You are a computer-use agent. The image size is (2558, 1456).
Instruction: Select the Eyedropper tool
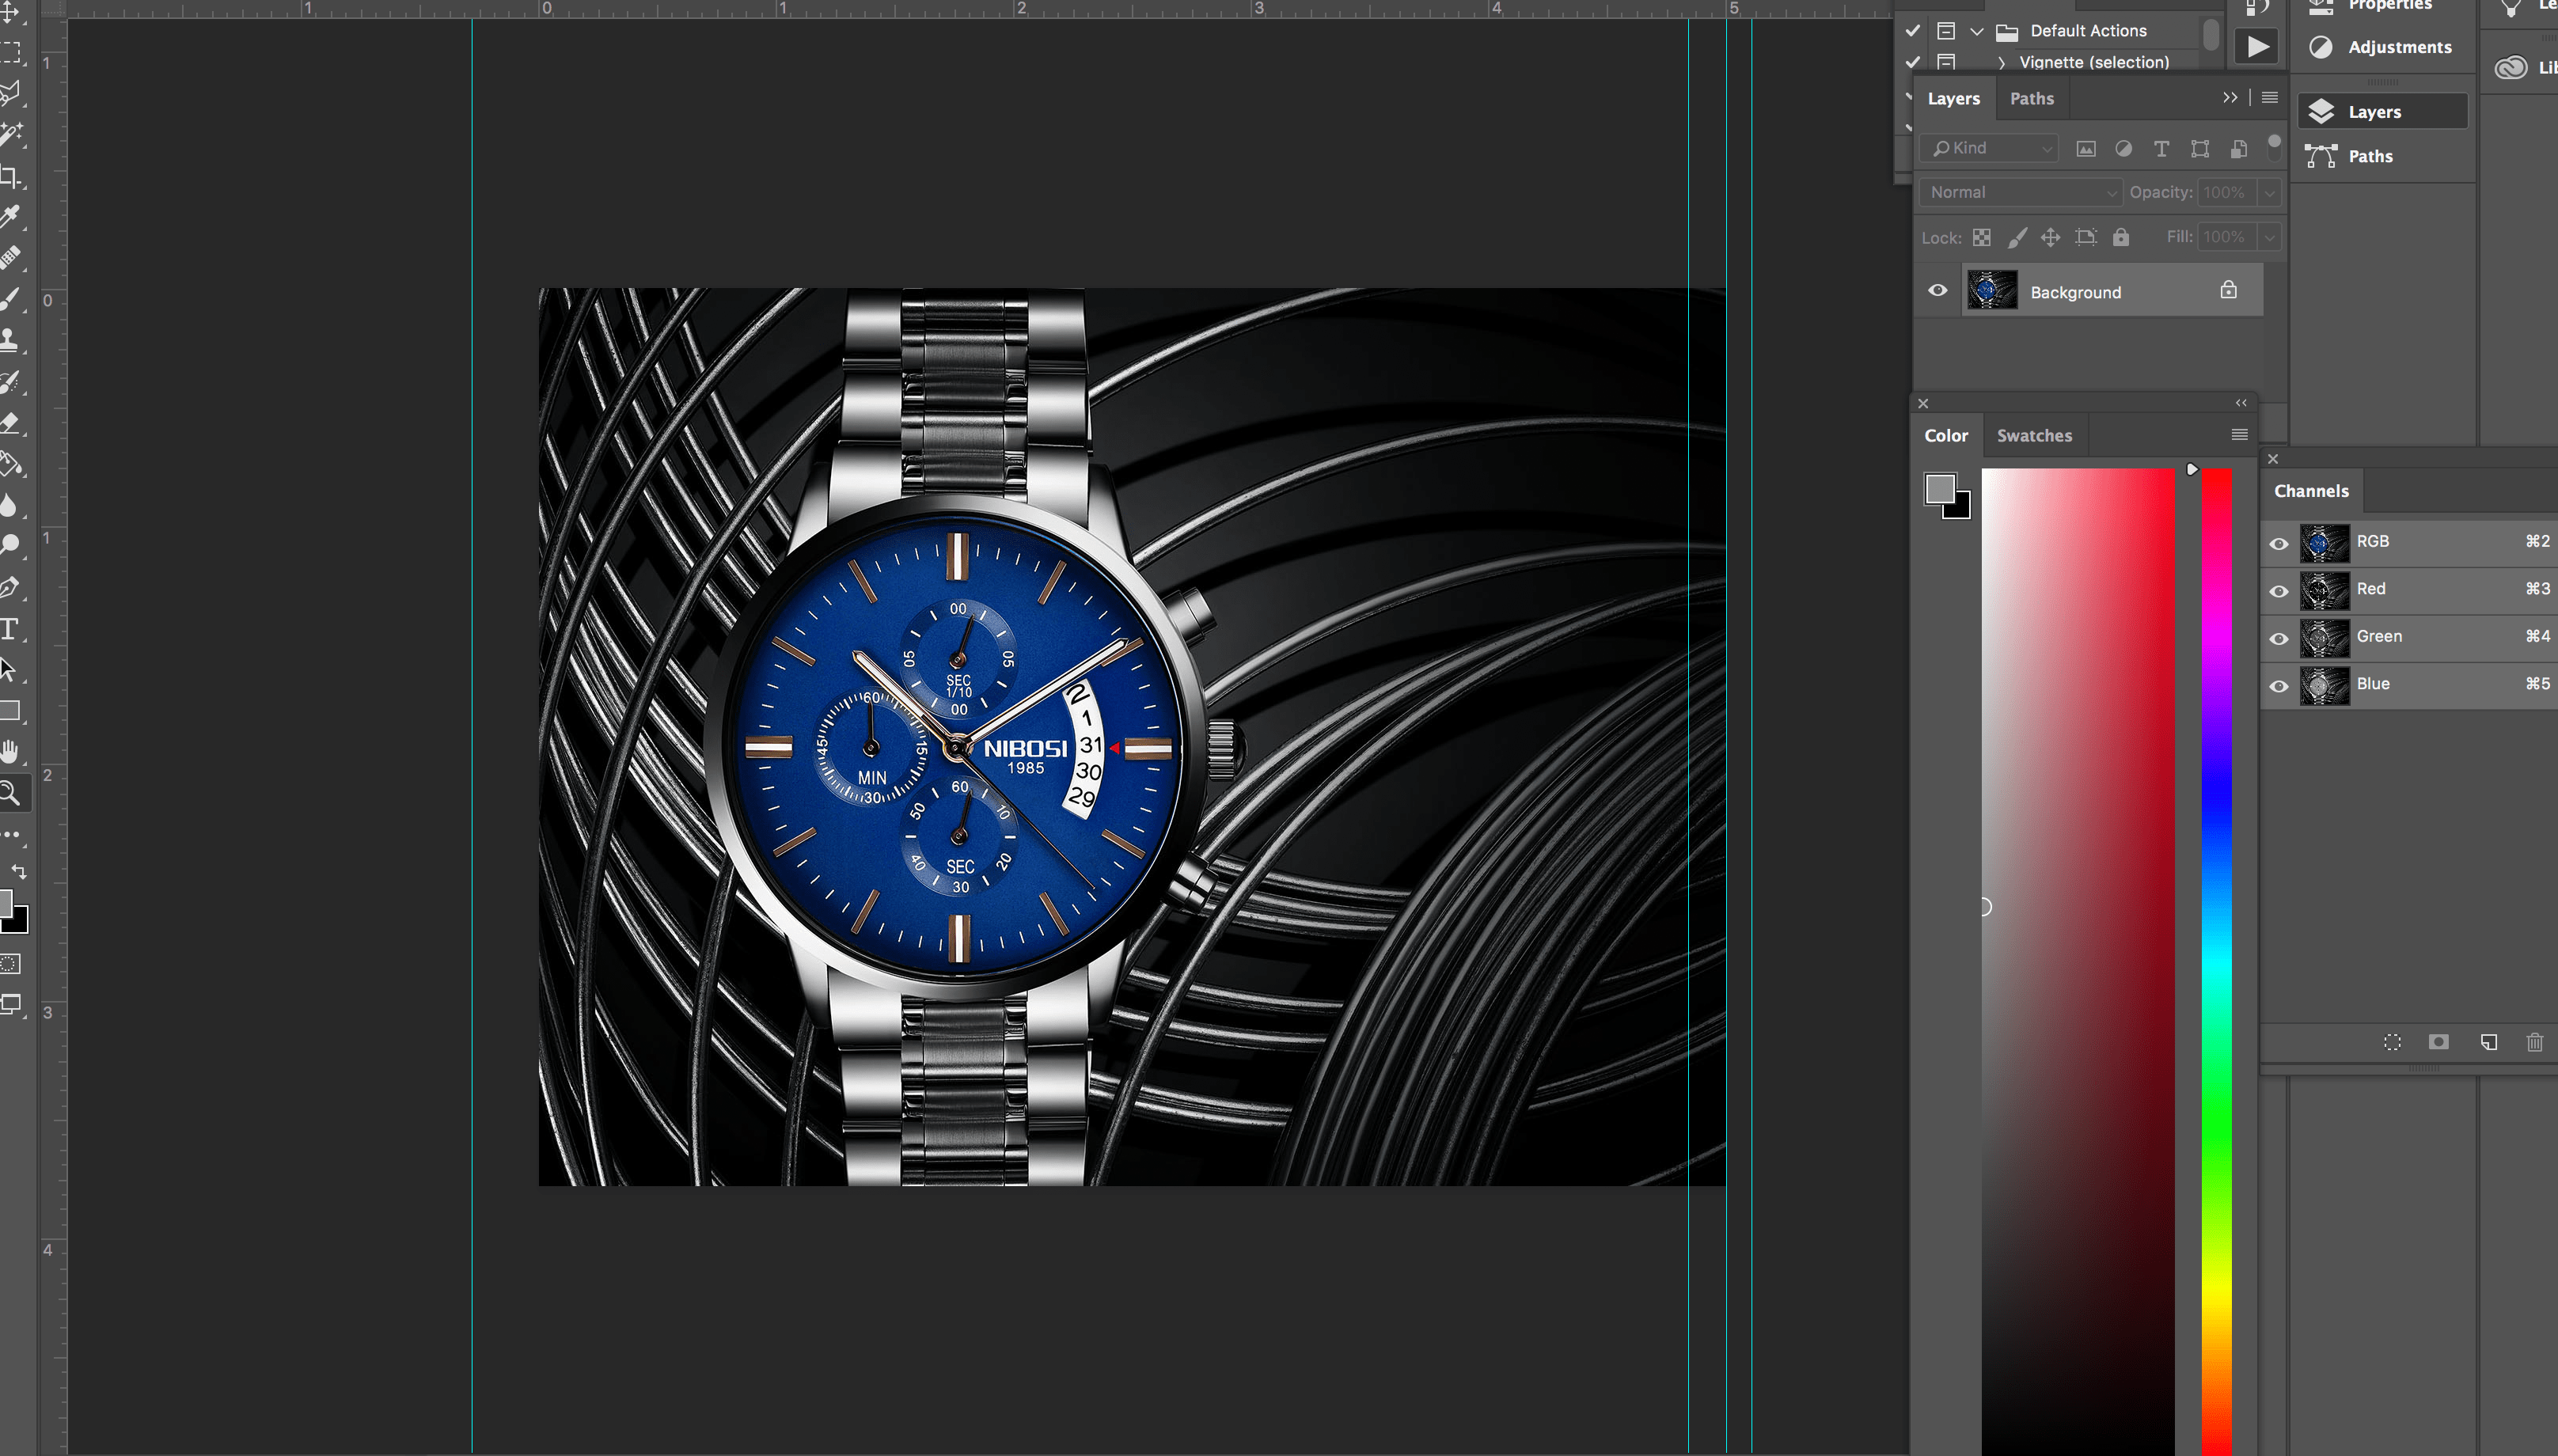click(10, 217)
